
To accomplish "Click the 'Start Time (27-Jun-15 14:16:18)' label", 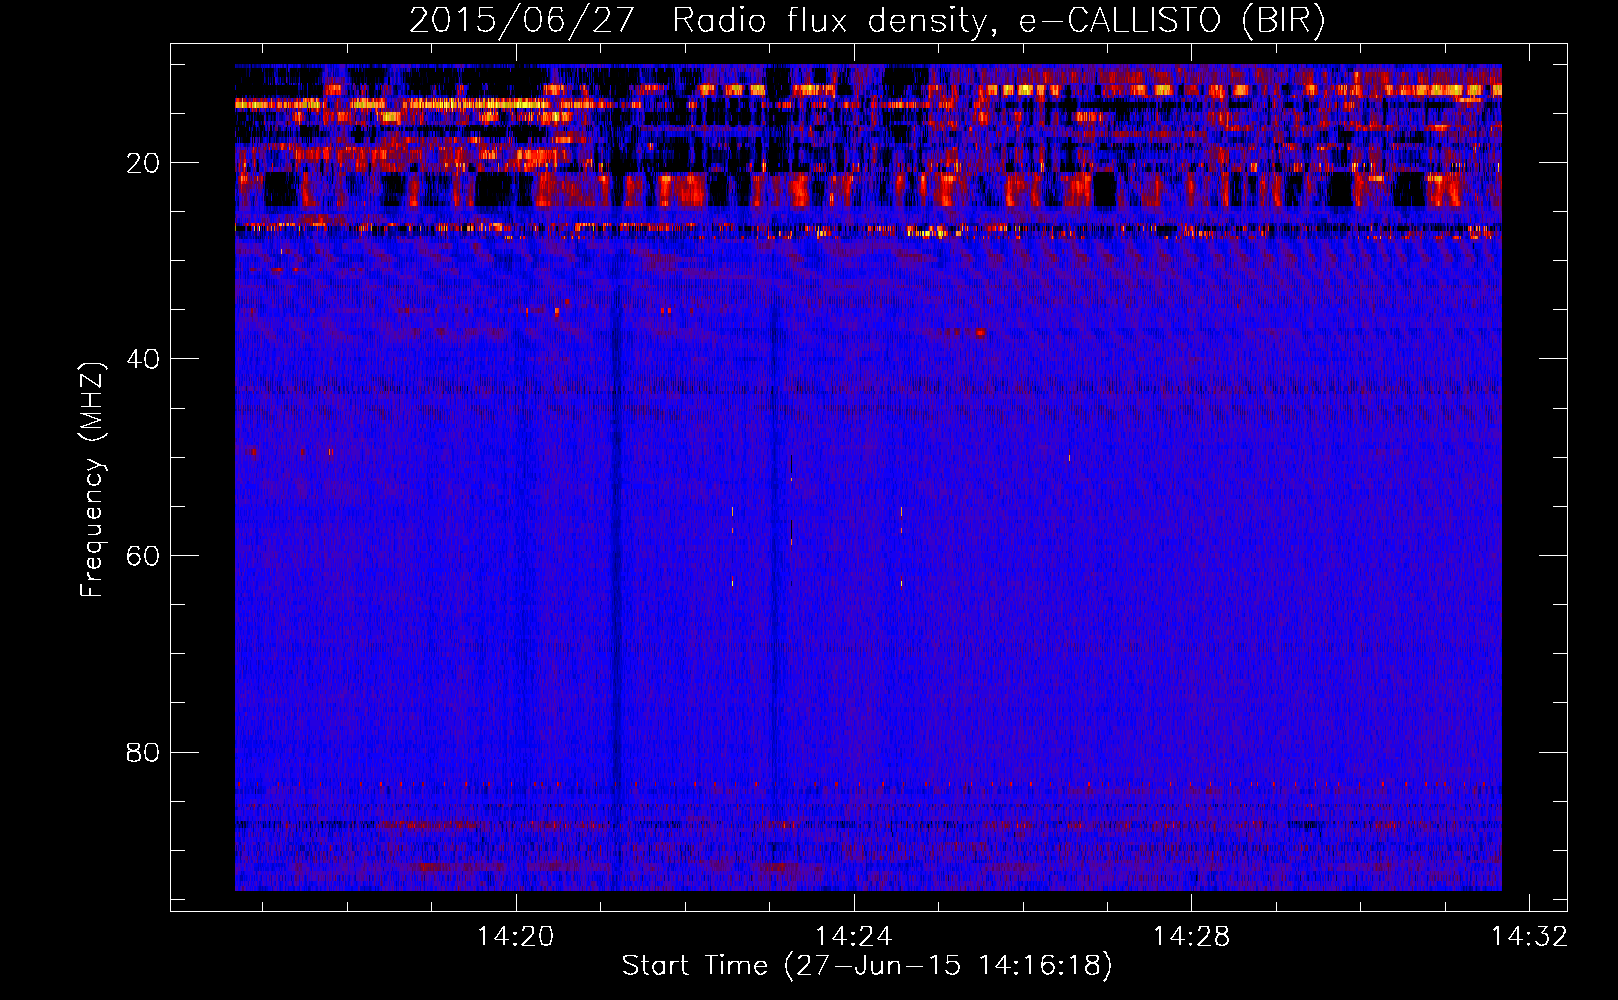I will [x=867, y=965].
